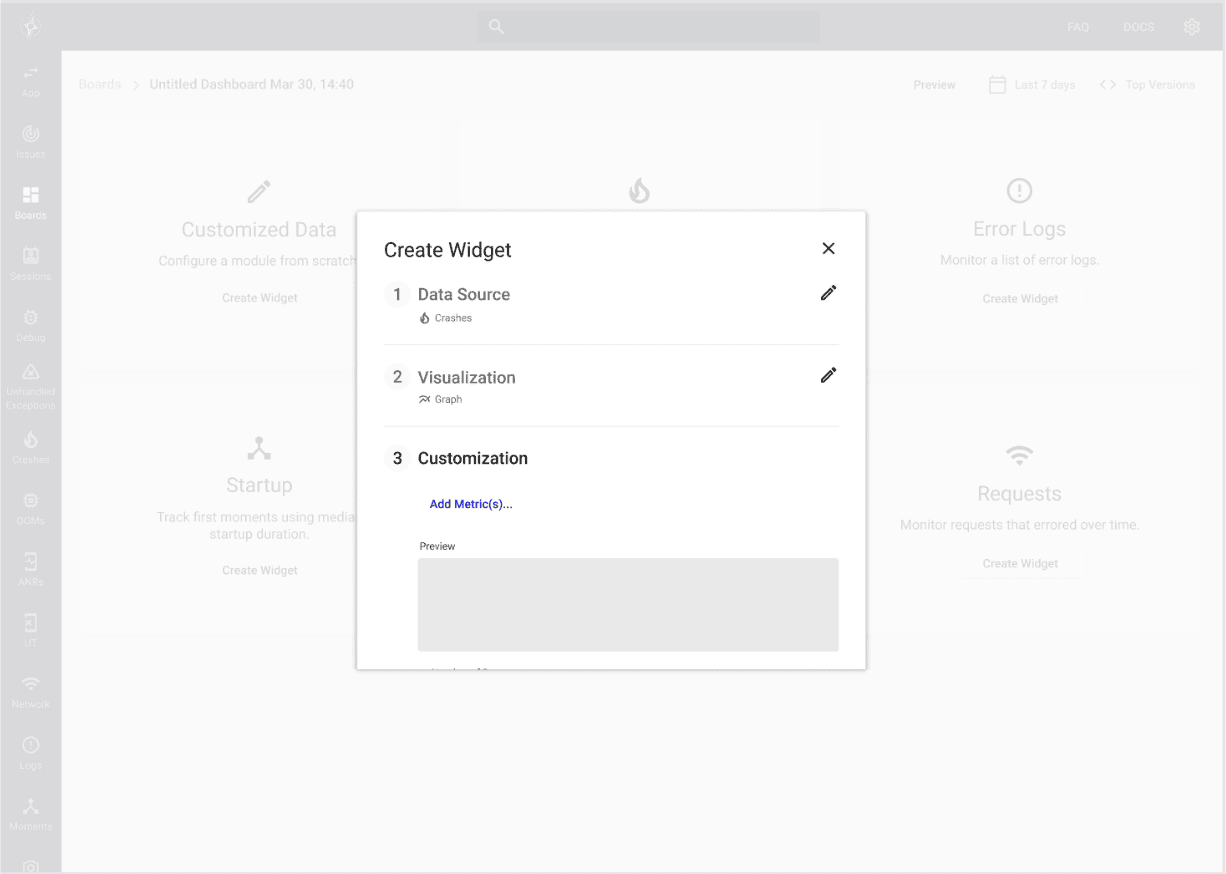Click the Requests card title
This screenshot has height=874, width=1226.
click(x=1019, y=494)
